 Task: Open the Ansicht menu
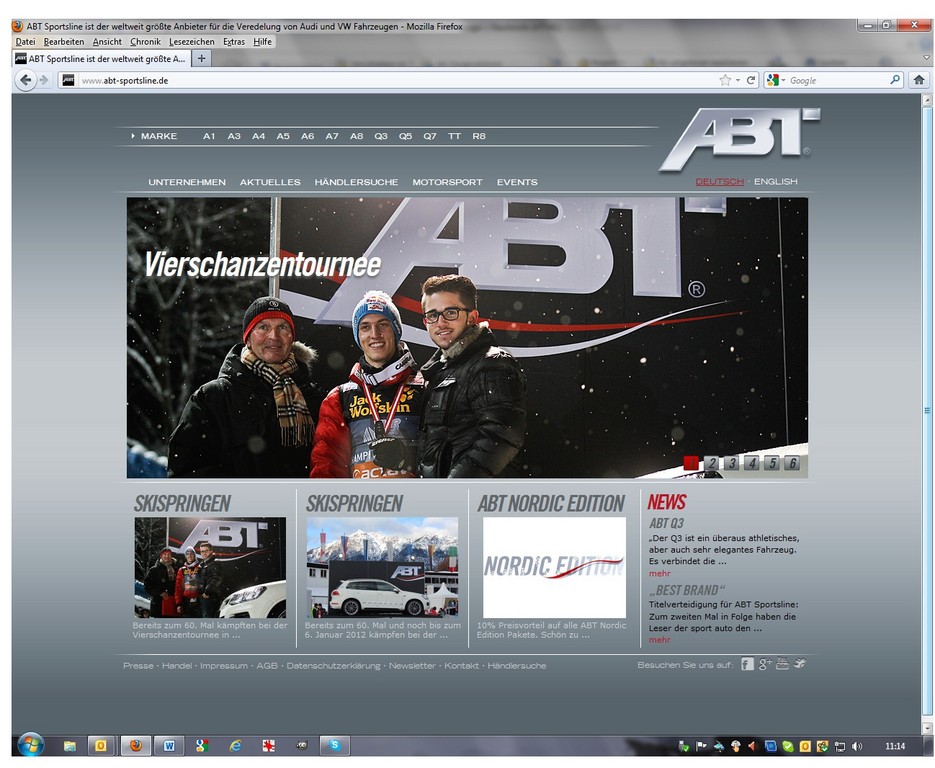107,42
